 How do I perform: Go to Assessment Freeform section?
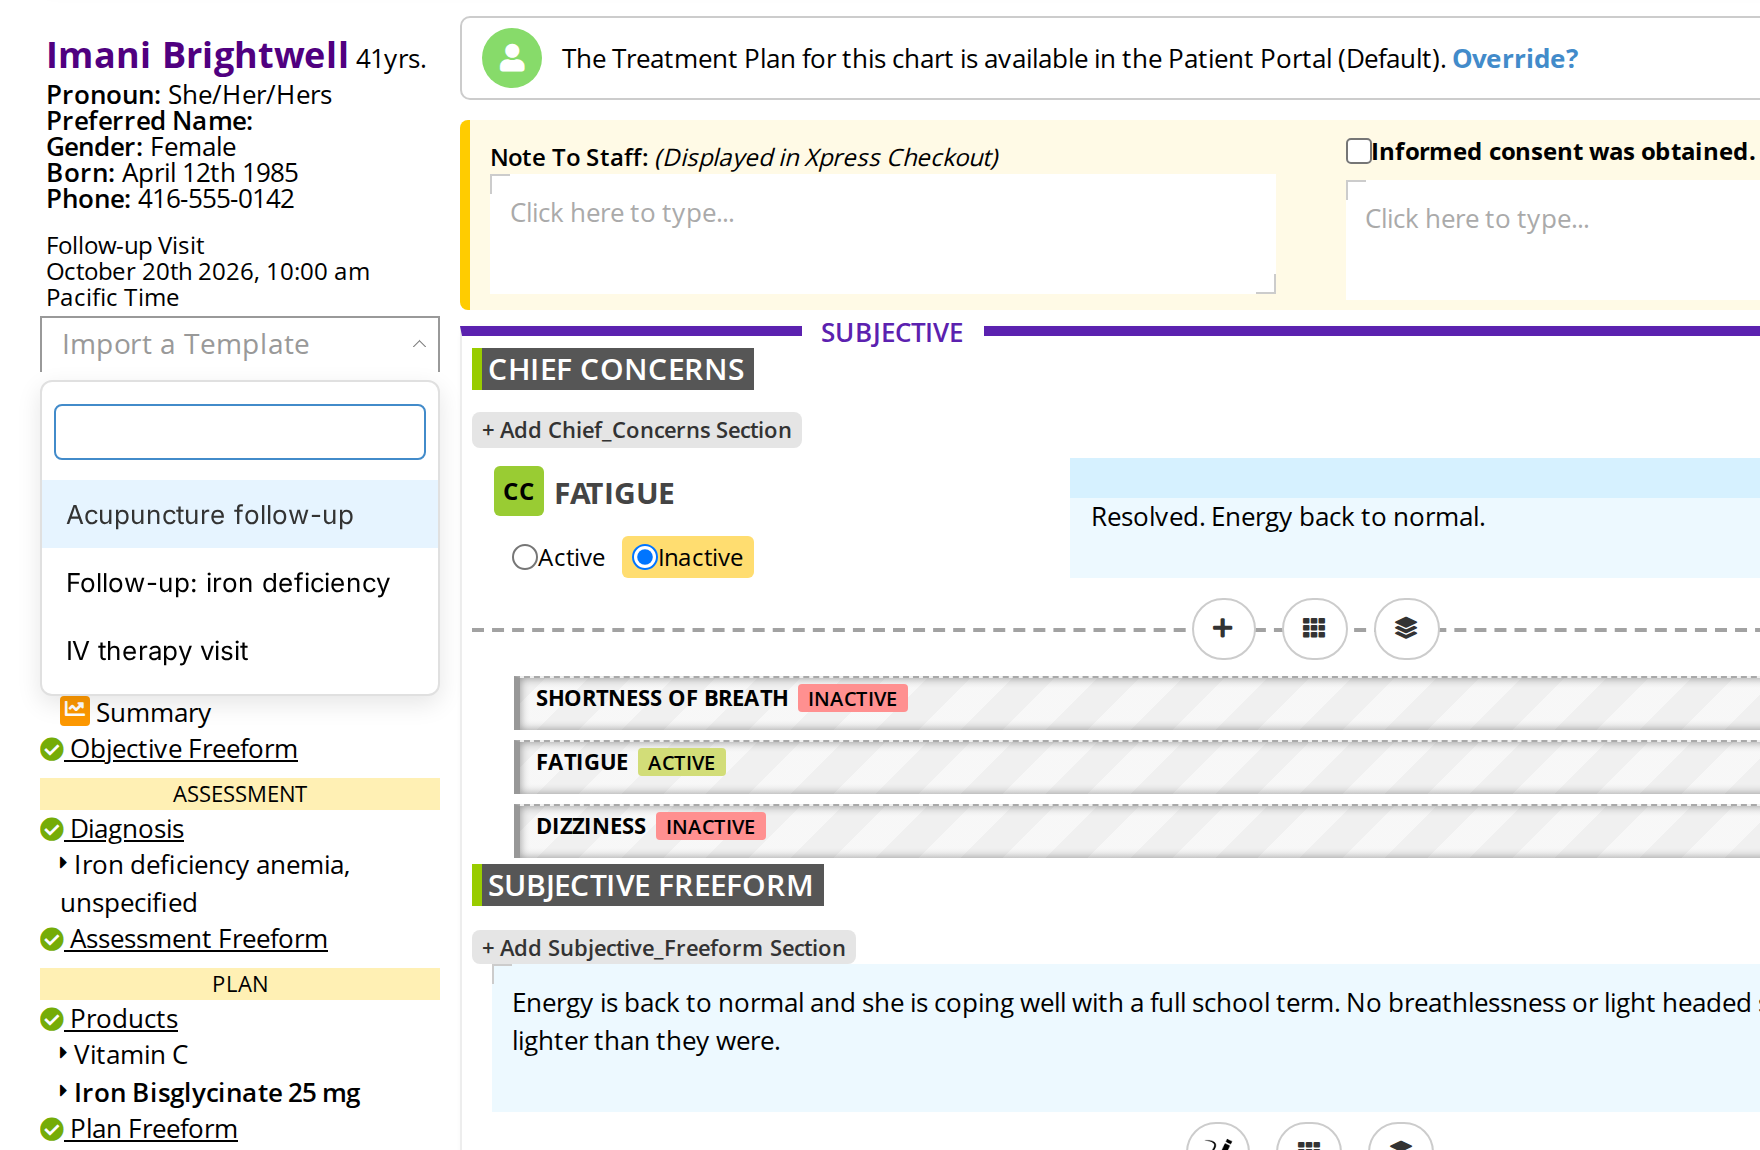[198, 939]
